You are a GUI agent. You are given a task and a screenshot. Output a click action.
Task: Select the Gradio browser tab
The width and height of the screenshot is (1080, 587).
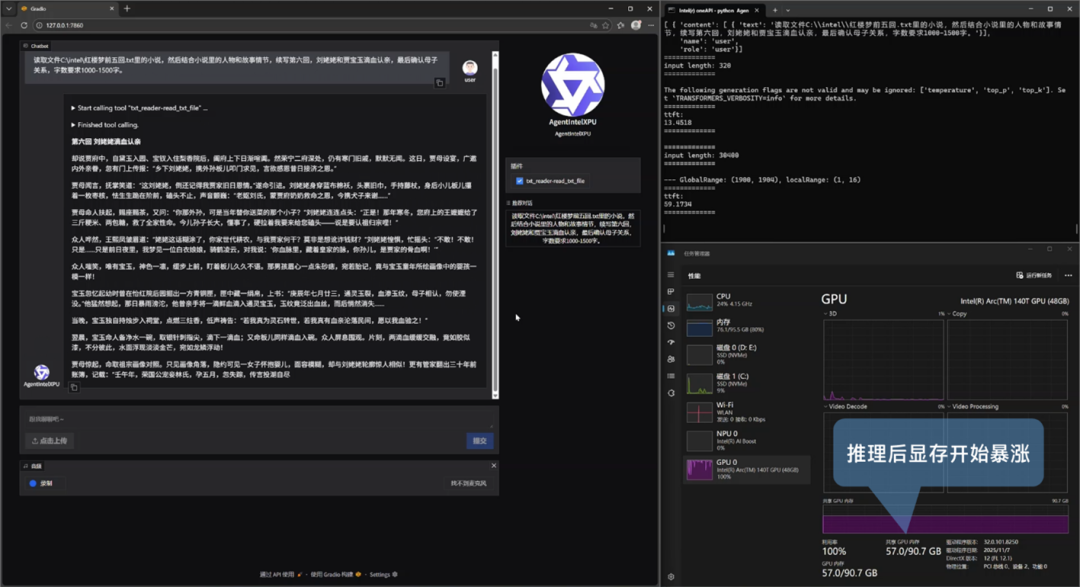click(x=67, y=9)
